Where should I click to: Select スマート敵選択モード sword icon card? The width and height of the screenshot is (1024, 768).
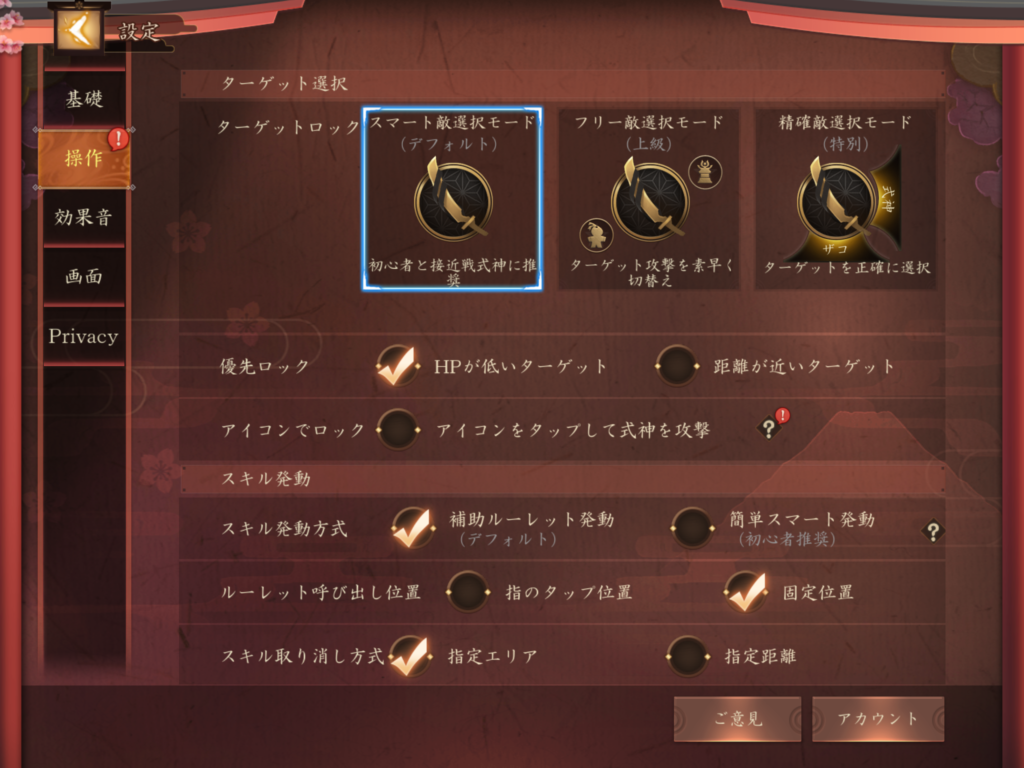[453, 199]
